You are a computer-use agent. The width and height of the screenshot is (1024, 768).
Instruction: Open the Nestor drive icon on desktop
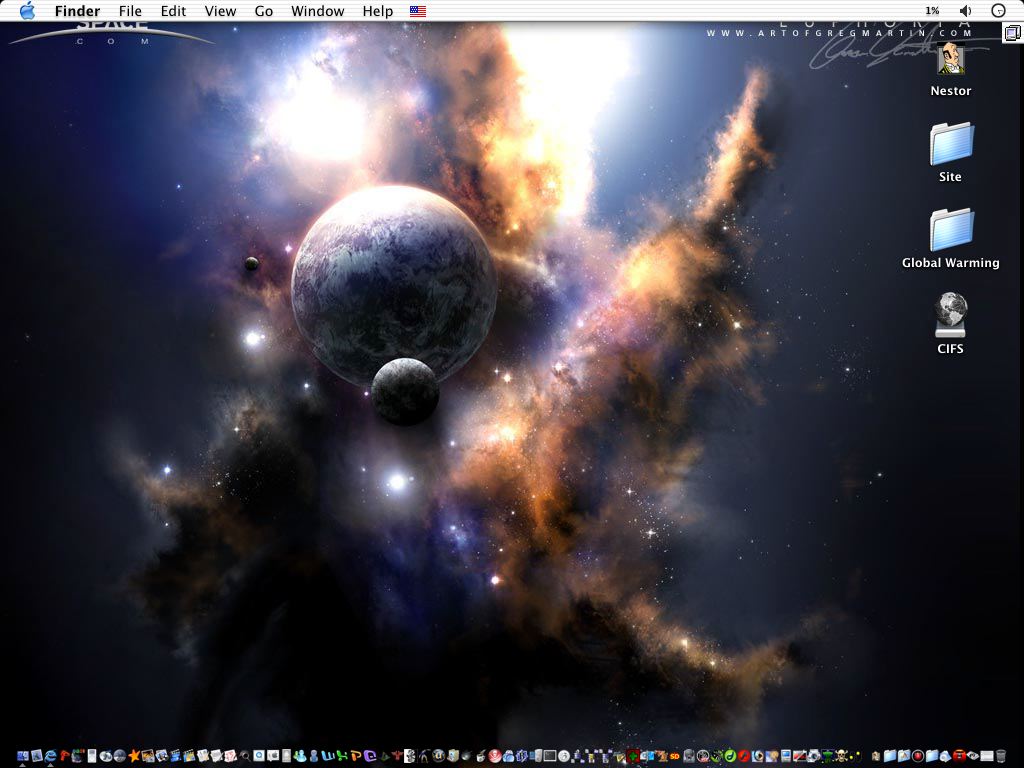coord(951,60)
